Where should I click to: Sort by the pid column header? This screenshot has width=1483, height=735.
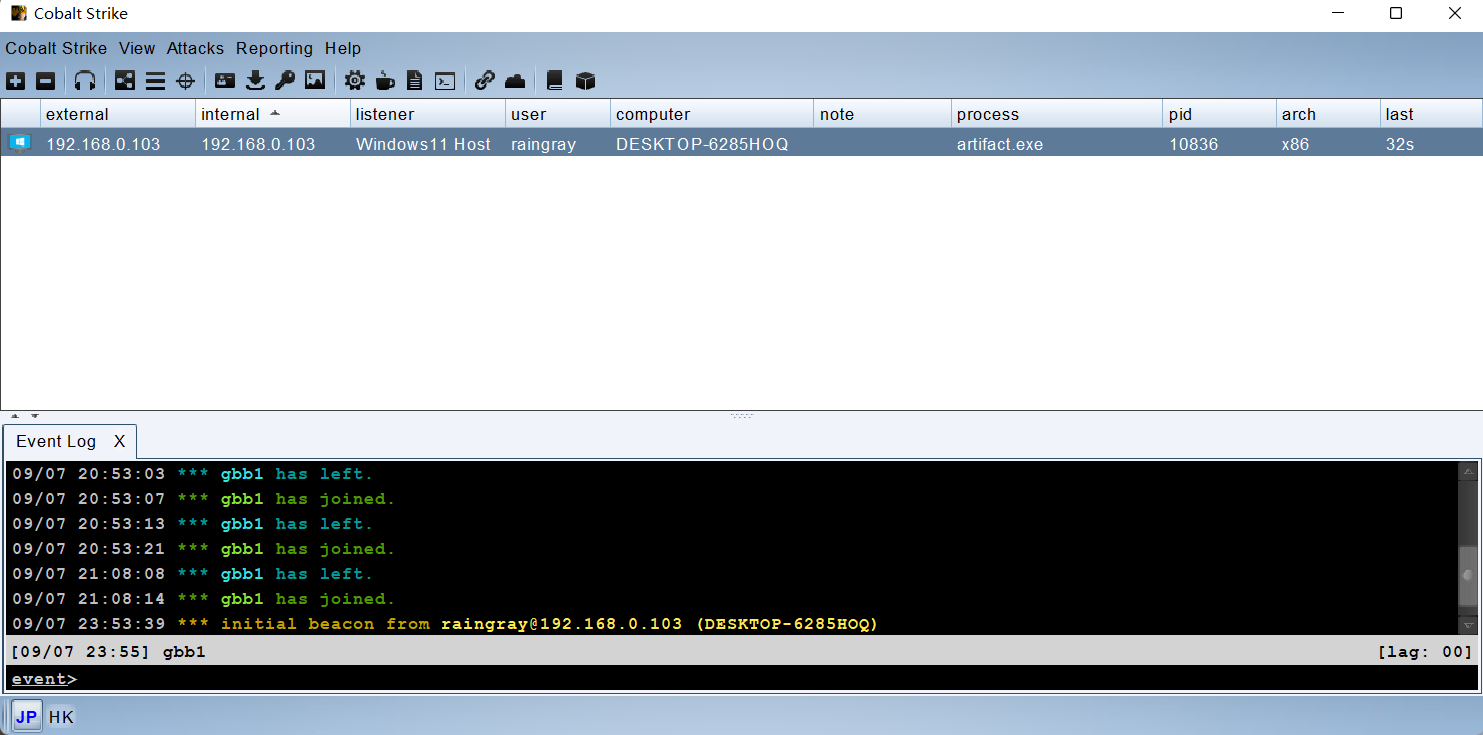[x=1220, y=114]
